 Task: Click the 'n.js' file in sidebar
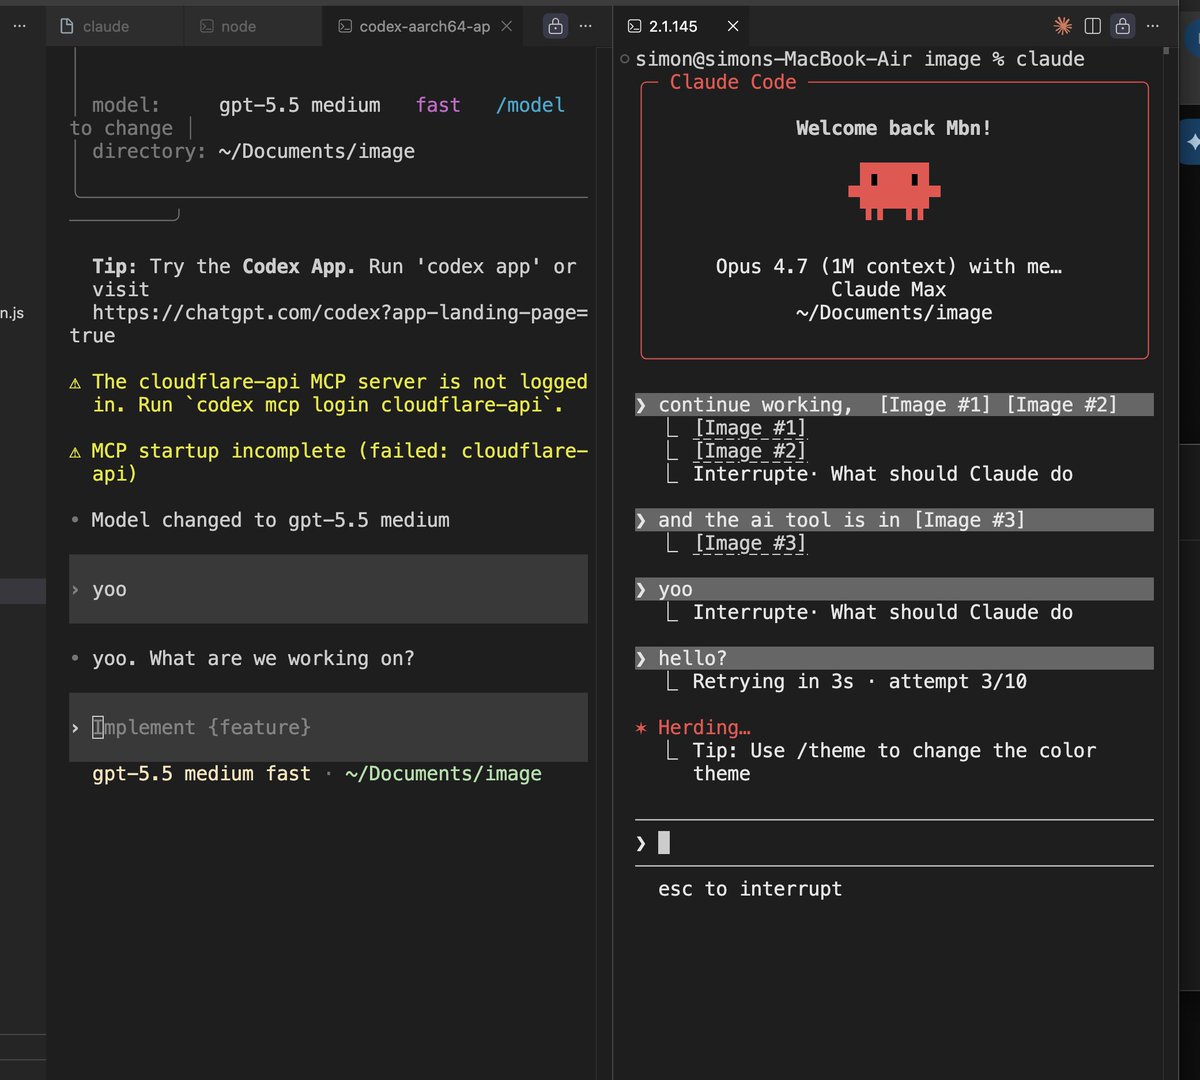[12, 313]
